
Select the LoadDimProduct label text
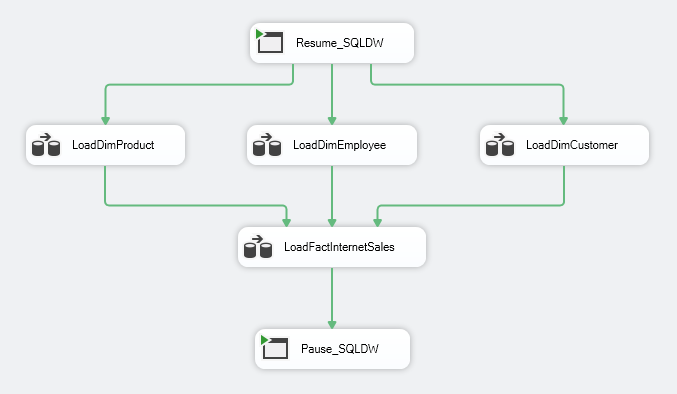113,145
